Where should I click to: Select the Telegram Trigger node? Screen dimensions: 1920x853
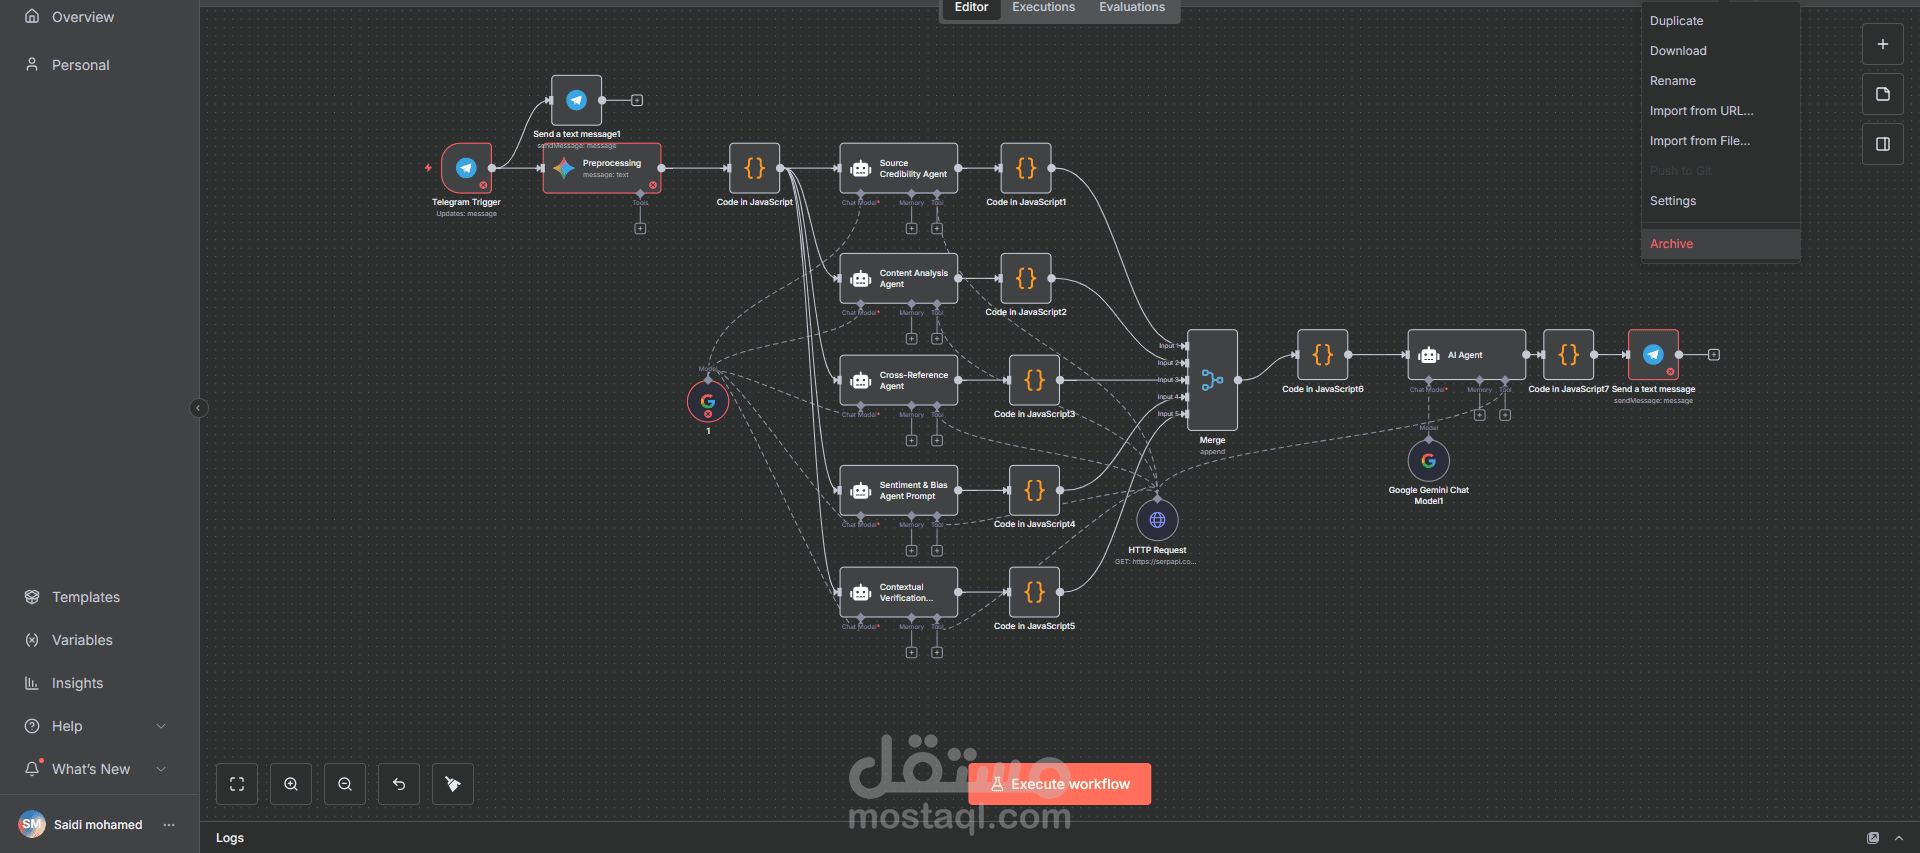click(466, 168)
